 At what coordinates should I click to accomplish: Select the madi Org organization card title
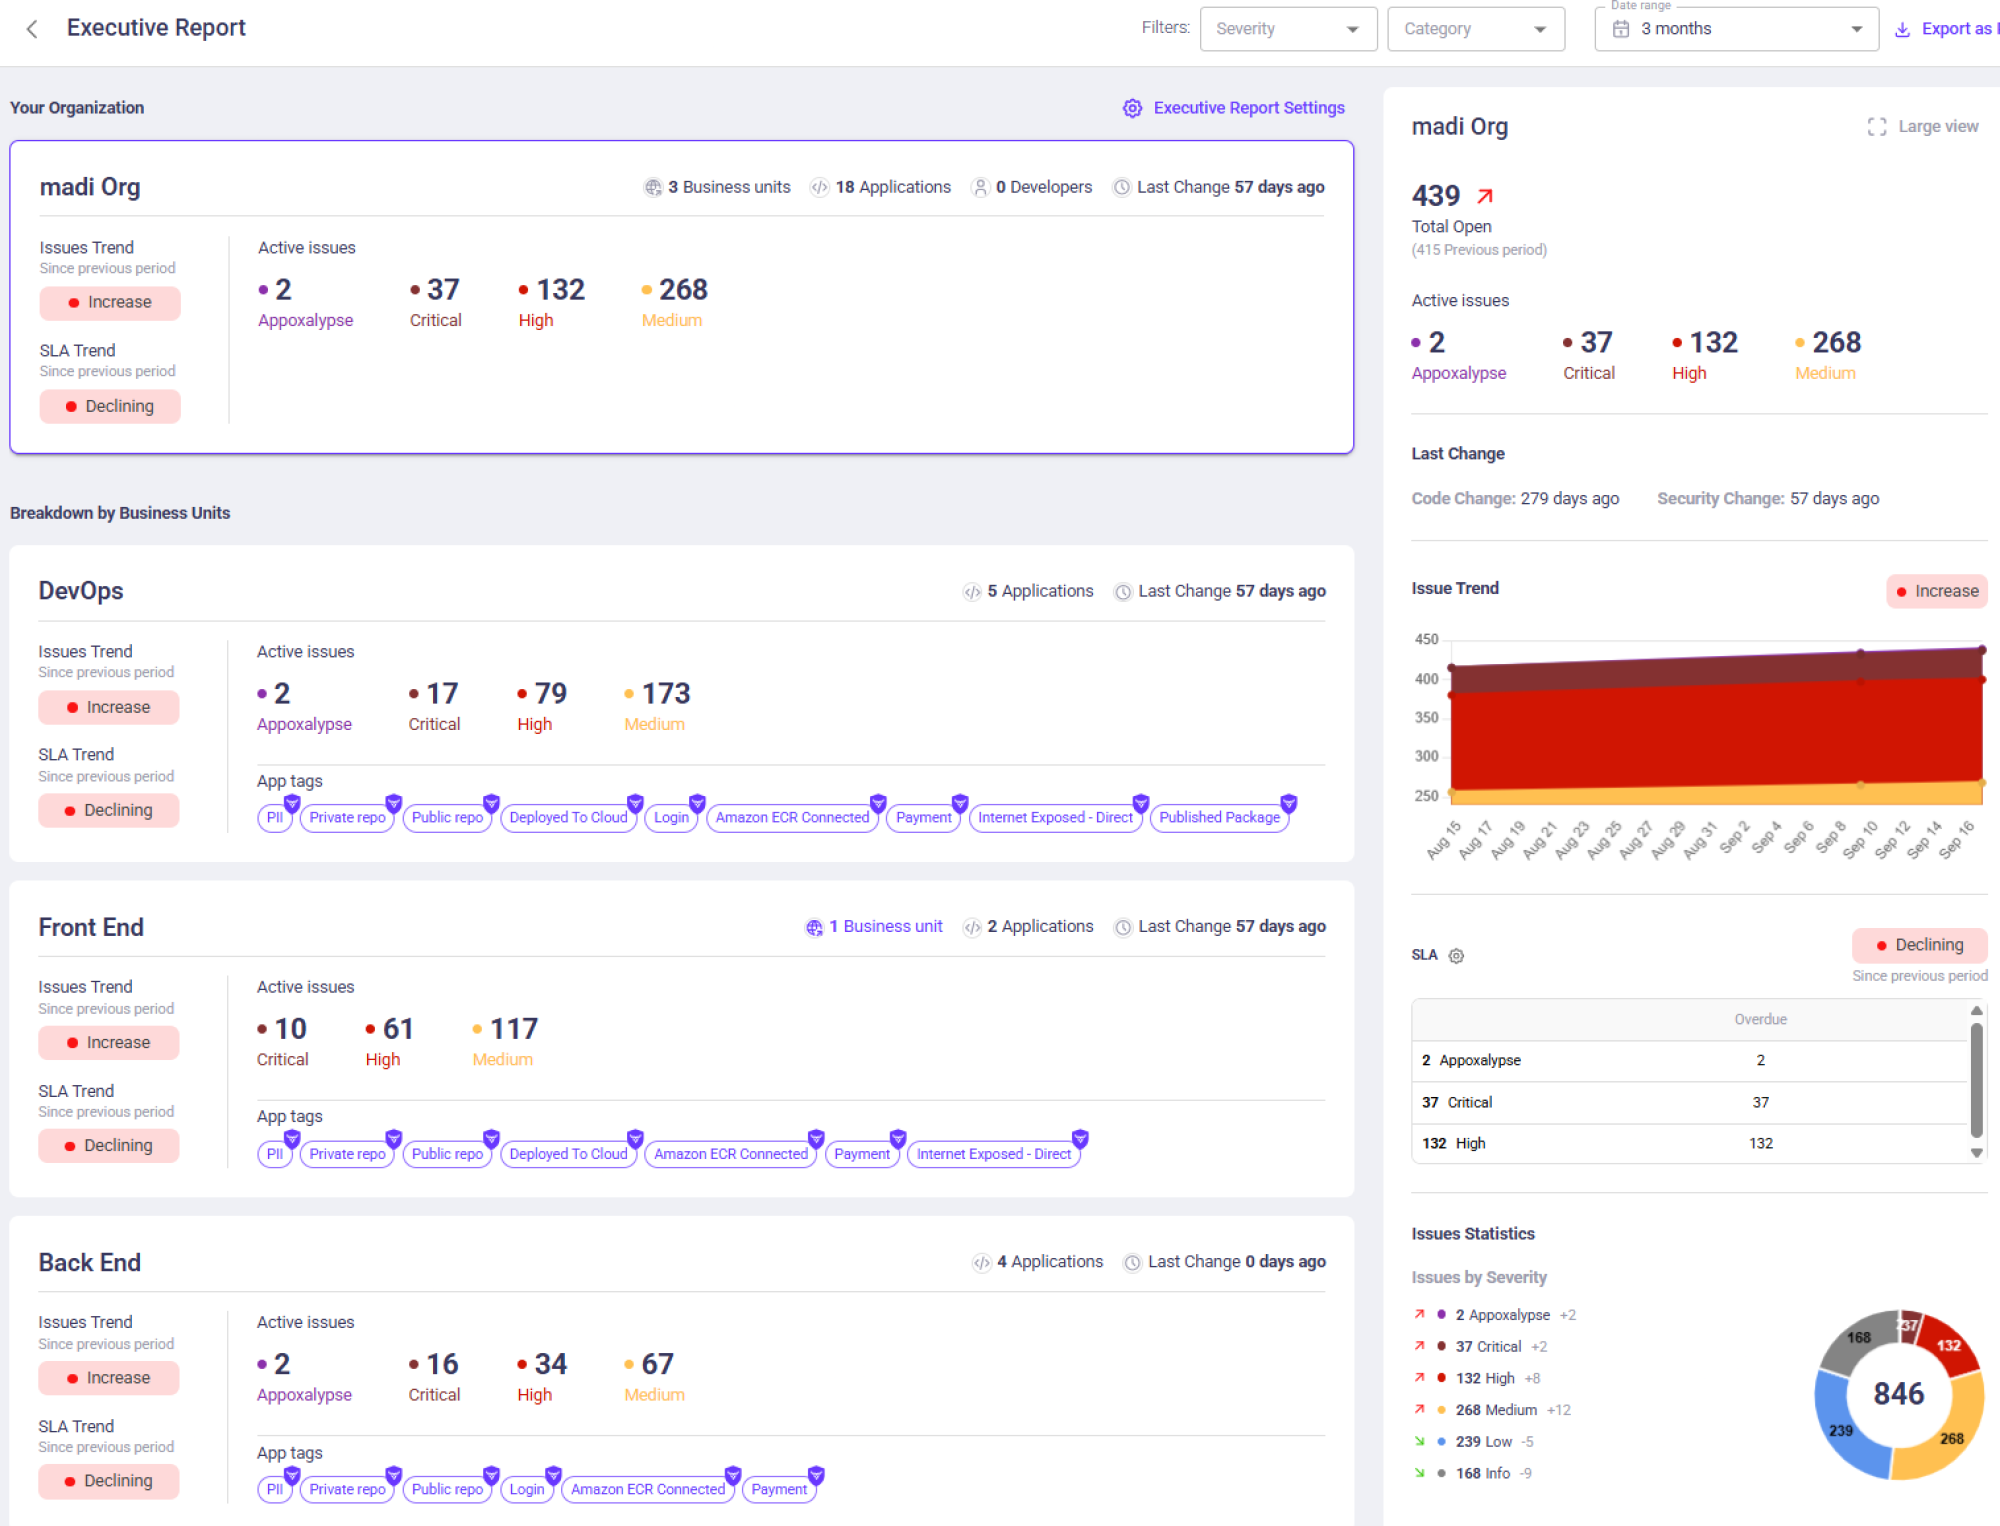[90, 187]
